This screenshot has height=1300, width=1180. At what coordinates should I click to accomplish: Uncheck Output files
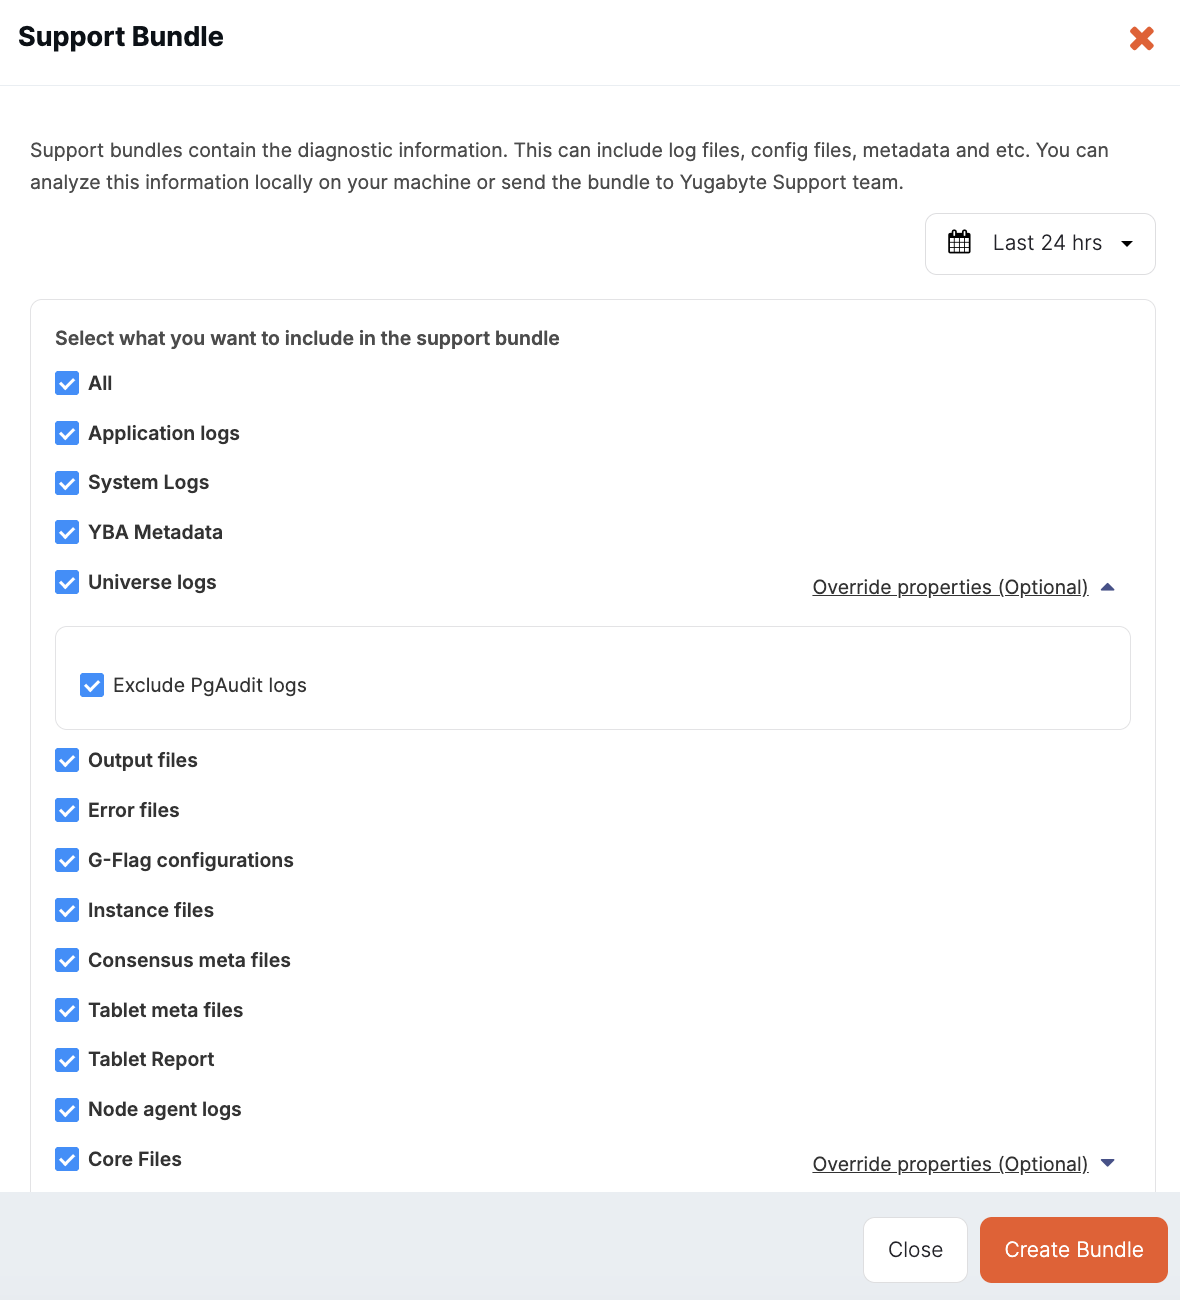click(x=66, y=760)
